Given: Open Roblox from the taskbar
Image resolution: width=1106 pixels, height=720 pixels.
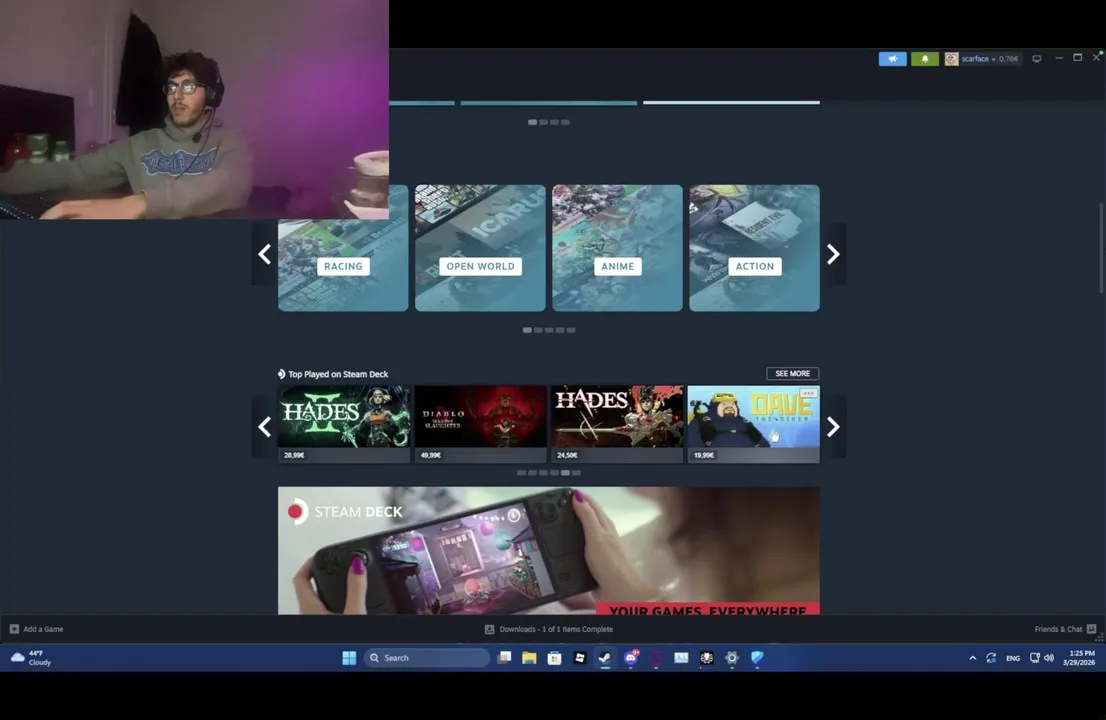Looking at the screenshot, I should tap(580, 658).
